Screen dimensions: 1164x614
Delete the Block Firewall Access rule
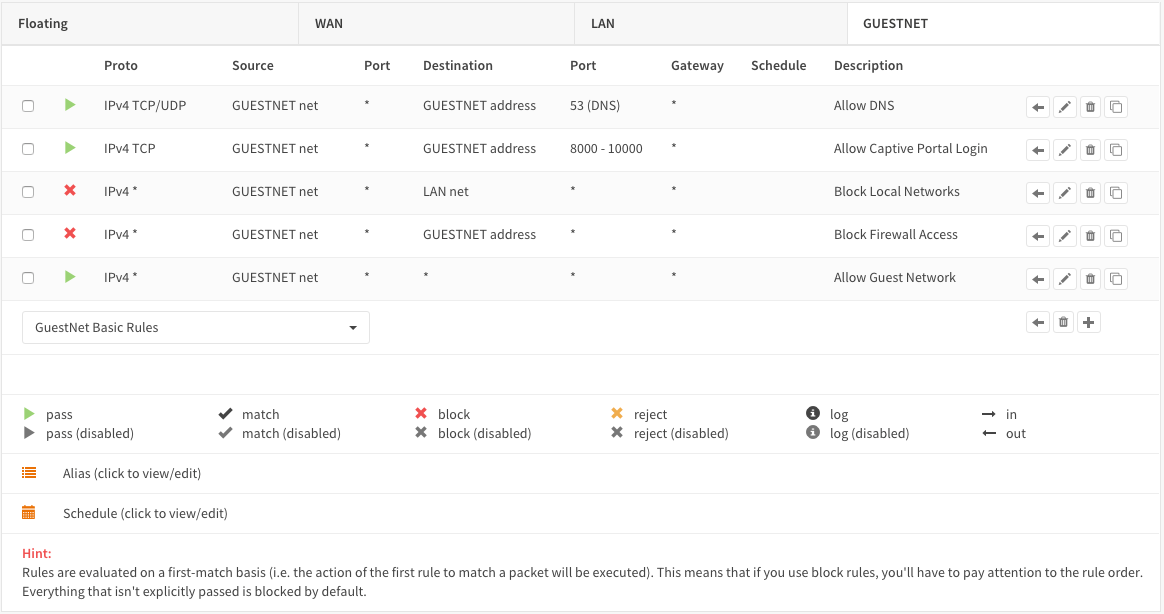(1090, 236)
